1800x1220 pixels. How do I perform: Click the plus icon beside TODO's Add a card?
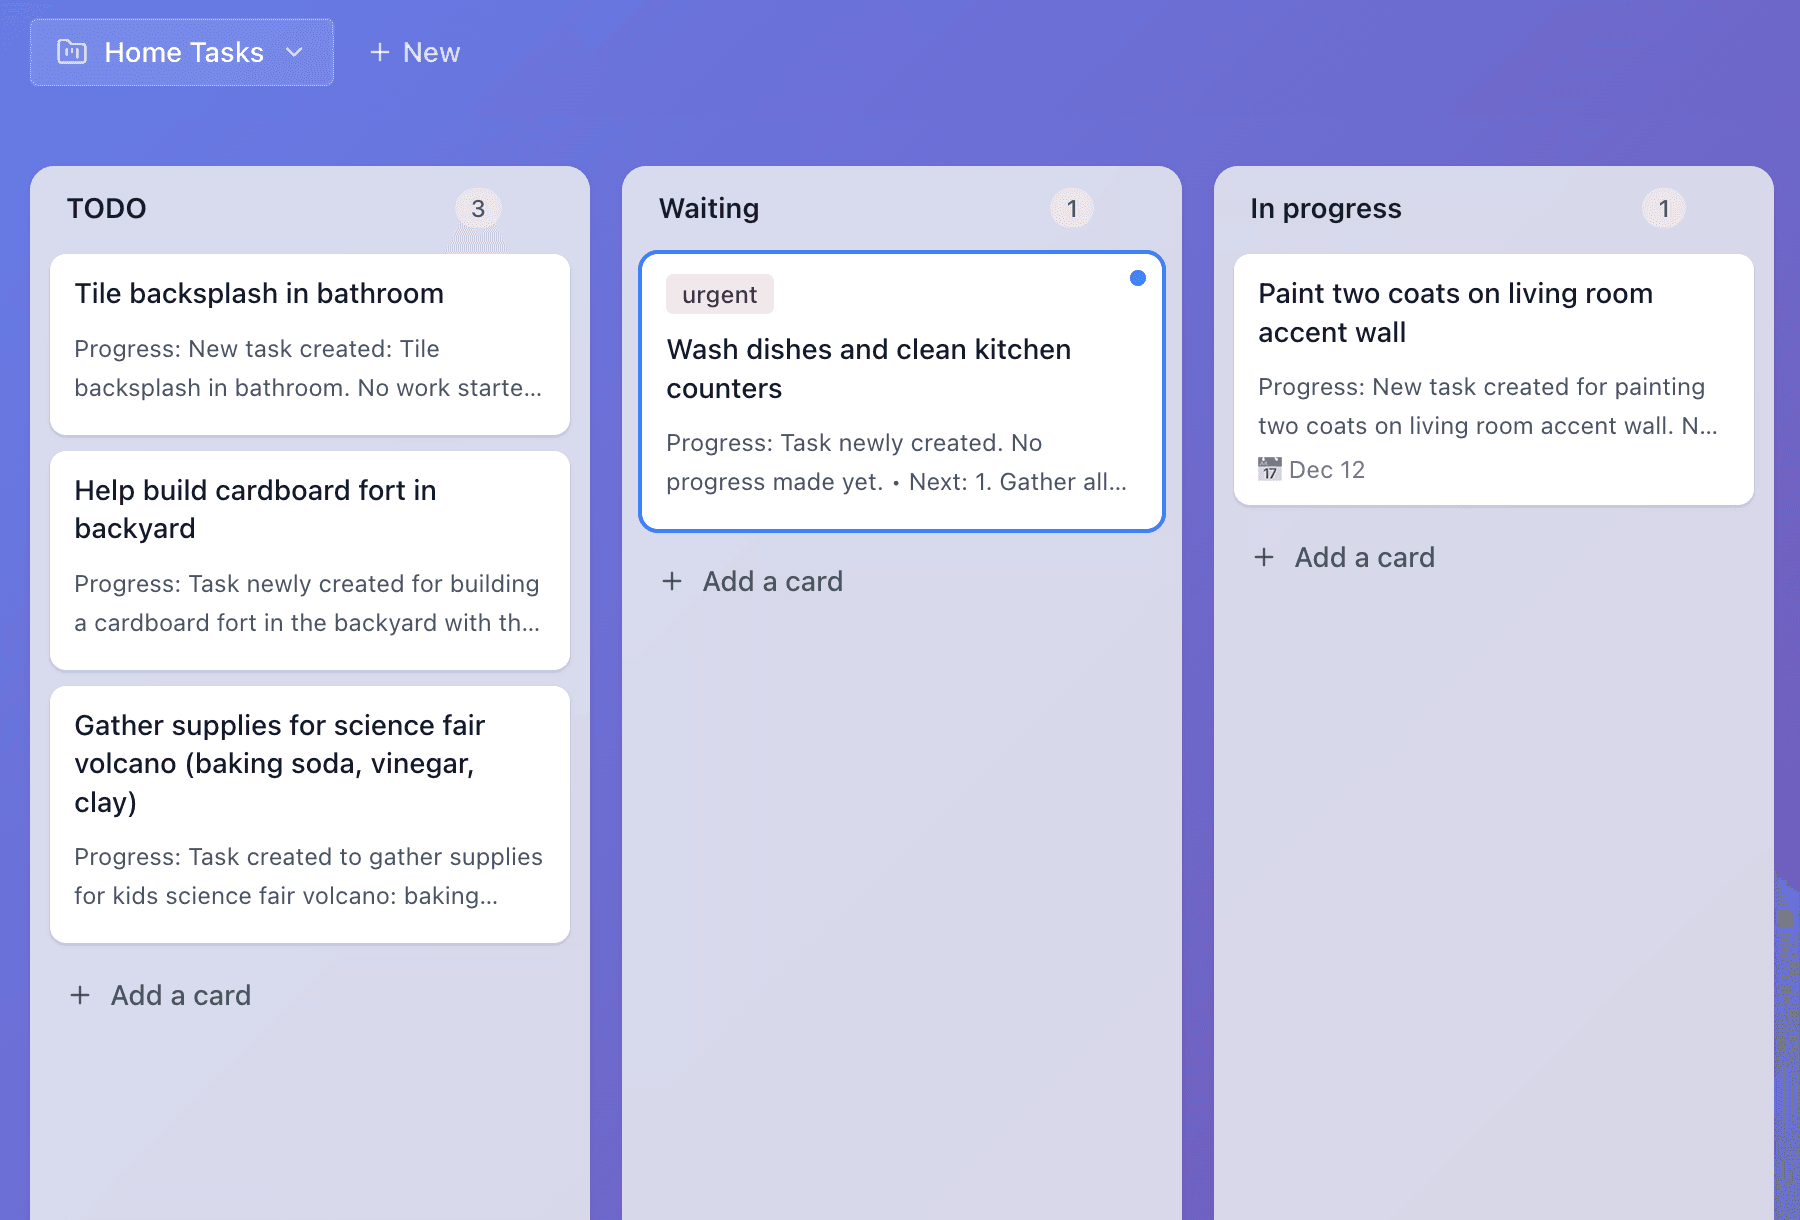point(80,995)
